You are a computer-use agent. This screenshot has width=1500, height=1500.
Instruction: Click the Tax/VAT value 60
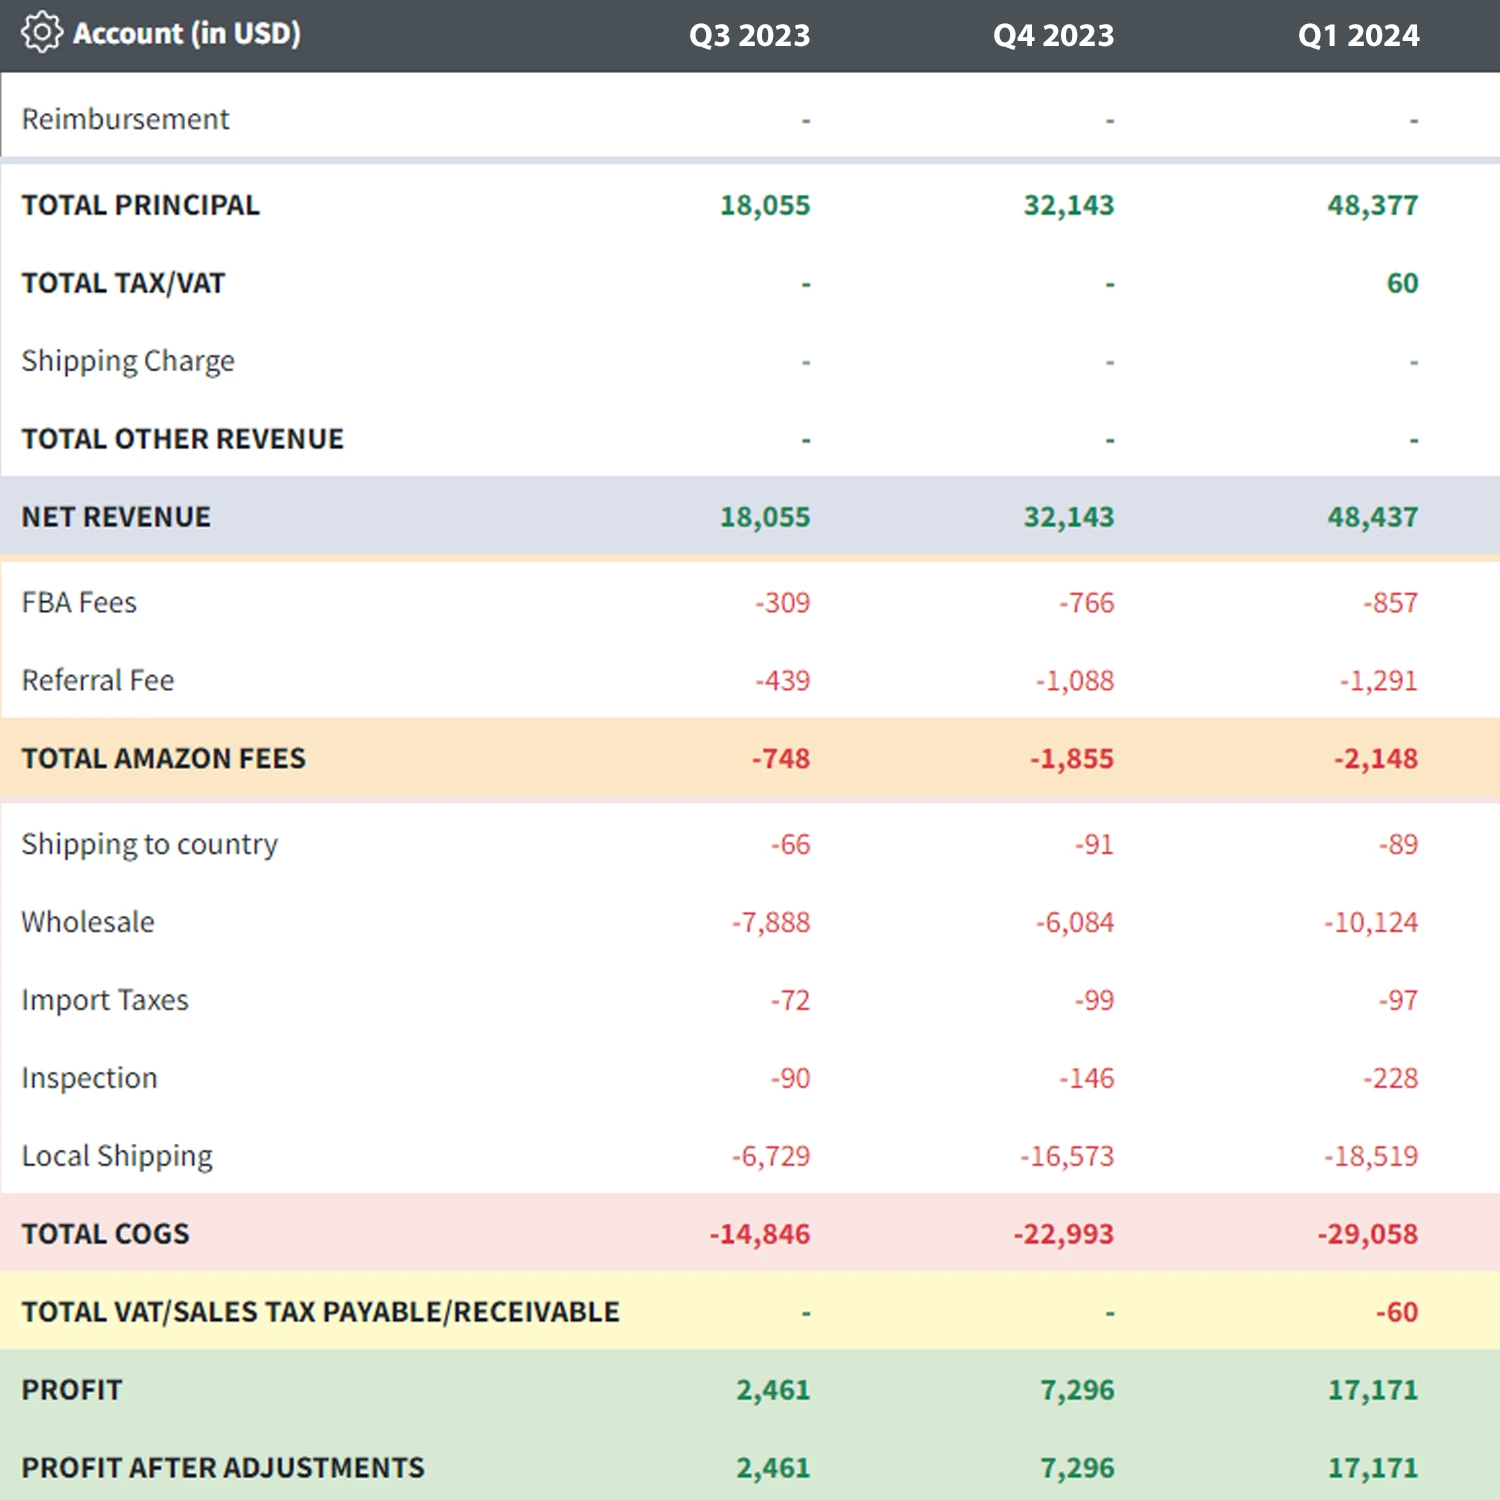(x=1402, y=283)
